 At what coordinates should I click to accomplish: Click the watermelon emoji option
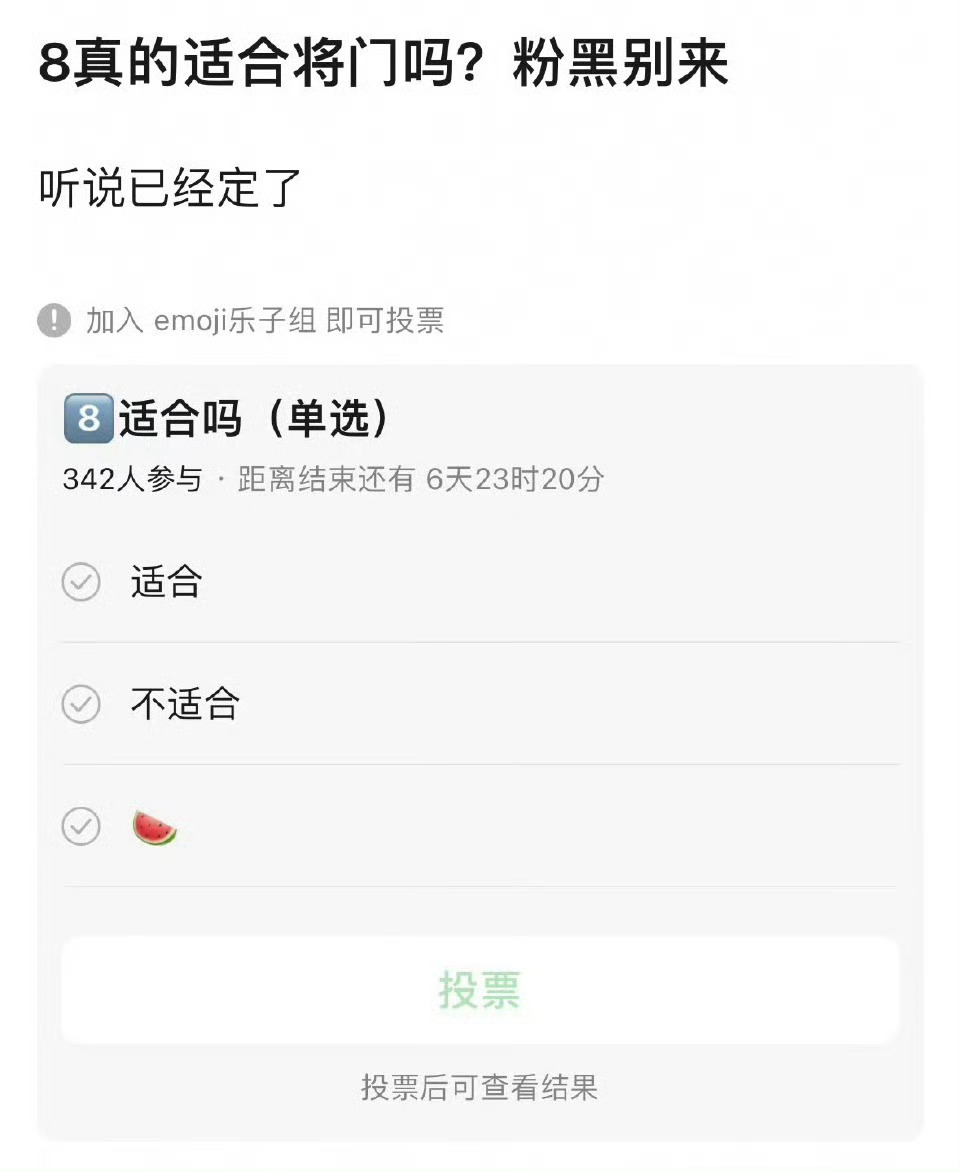154,827
